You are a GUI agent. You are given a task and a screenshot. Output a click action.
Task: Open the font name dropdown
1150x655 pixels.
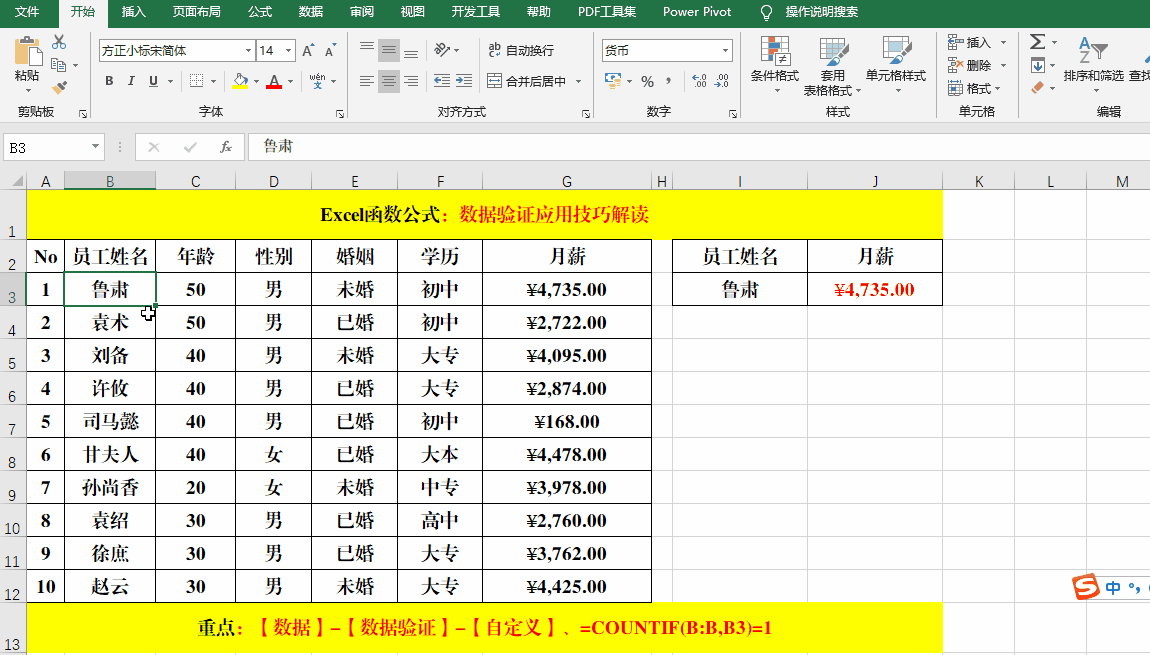coord(248,51)
